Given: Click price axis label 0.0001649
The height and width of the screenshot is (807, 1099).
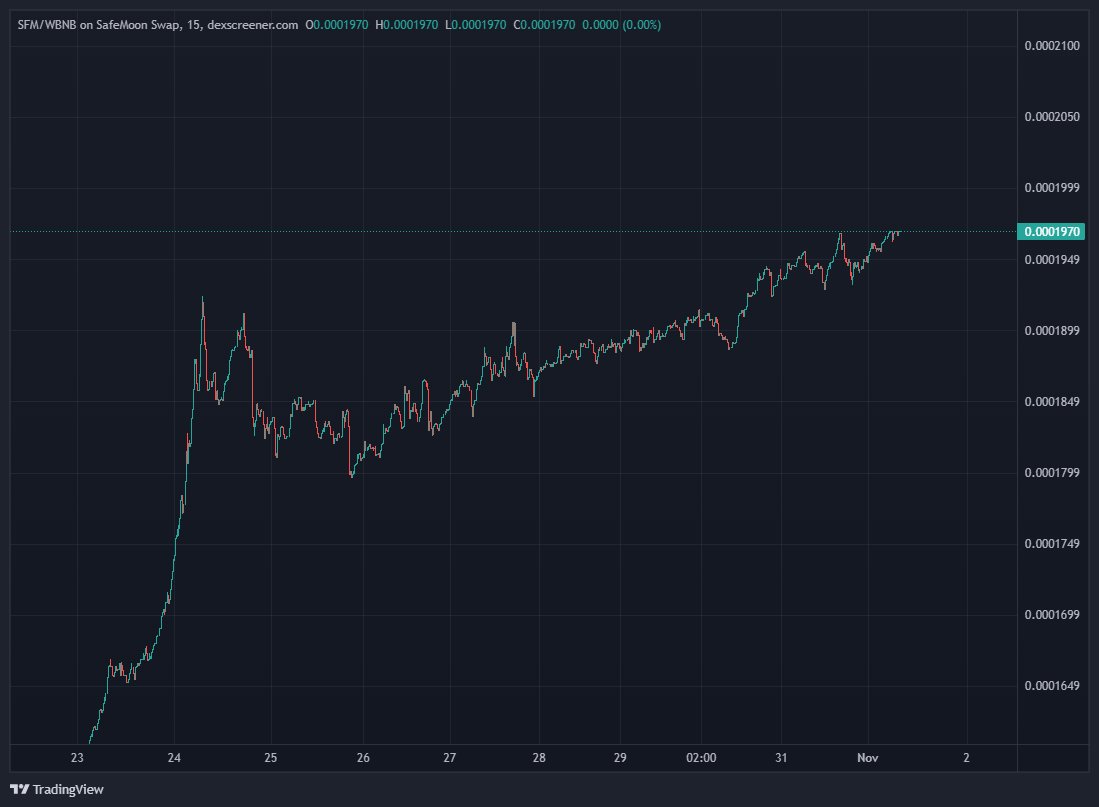Looking at the screenshot, I should point(1052,685).
